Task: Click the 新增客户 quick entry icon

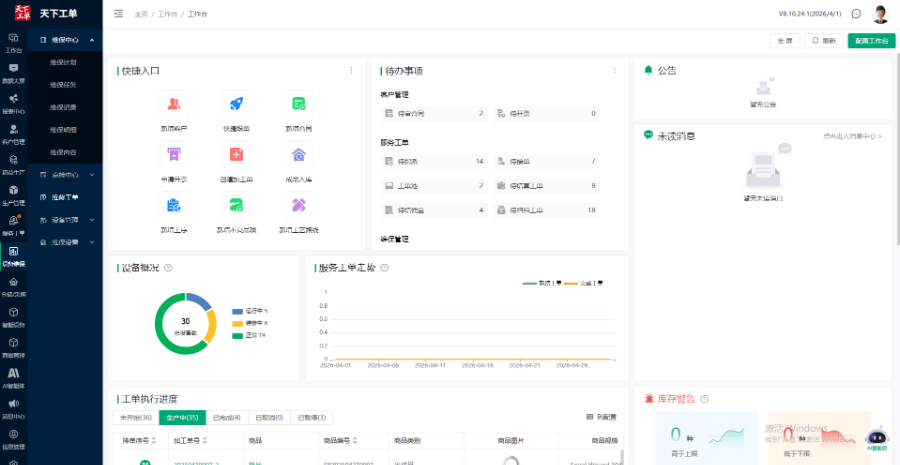Action: 174,104
